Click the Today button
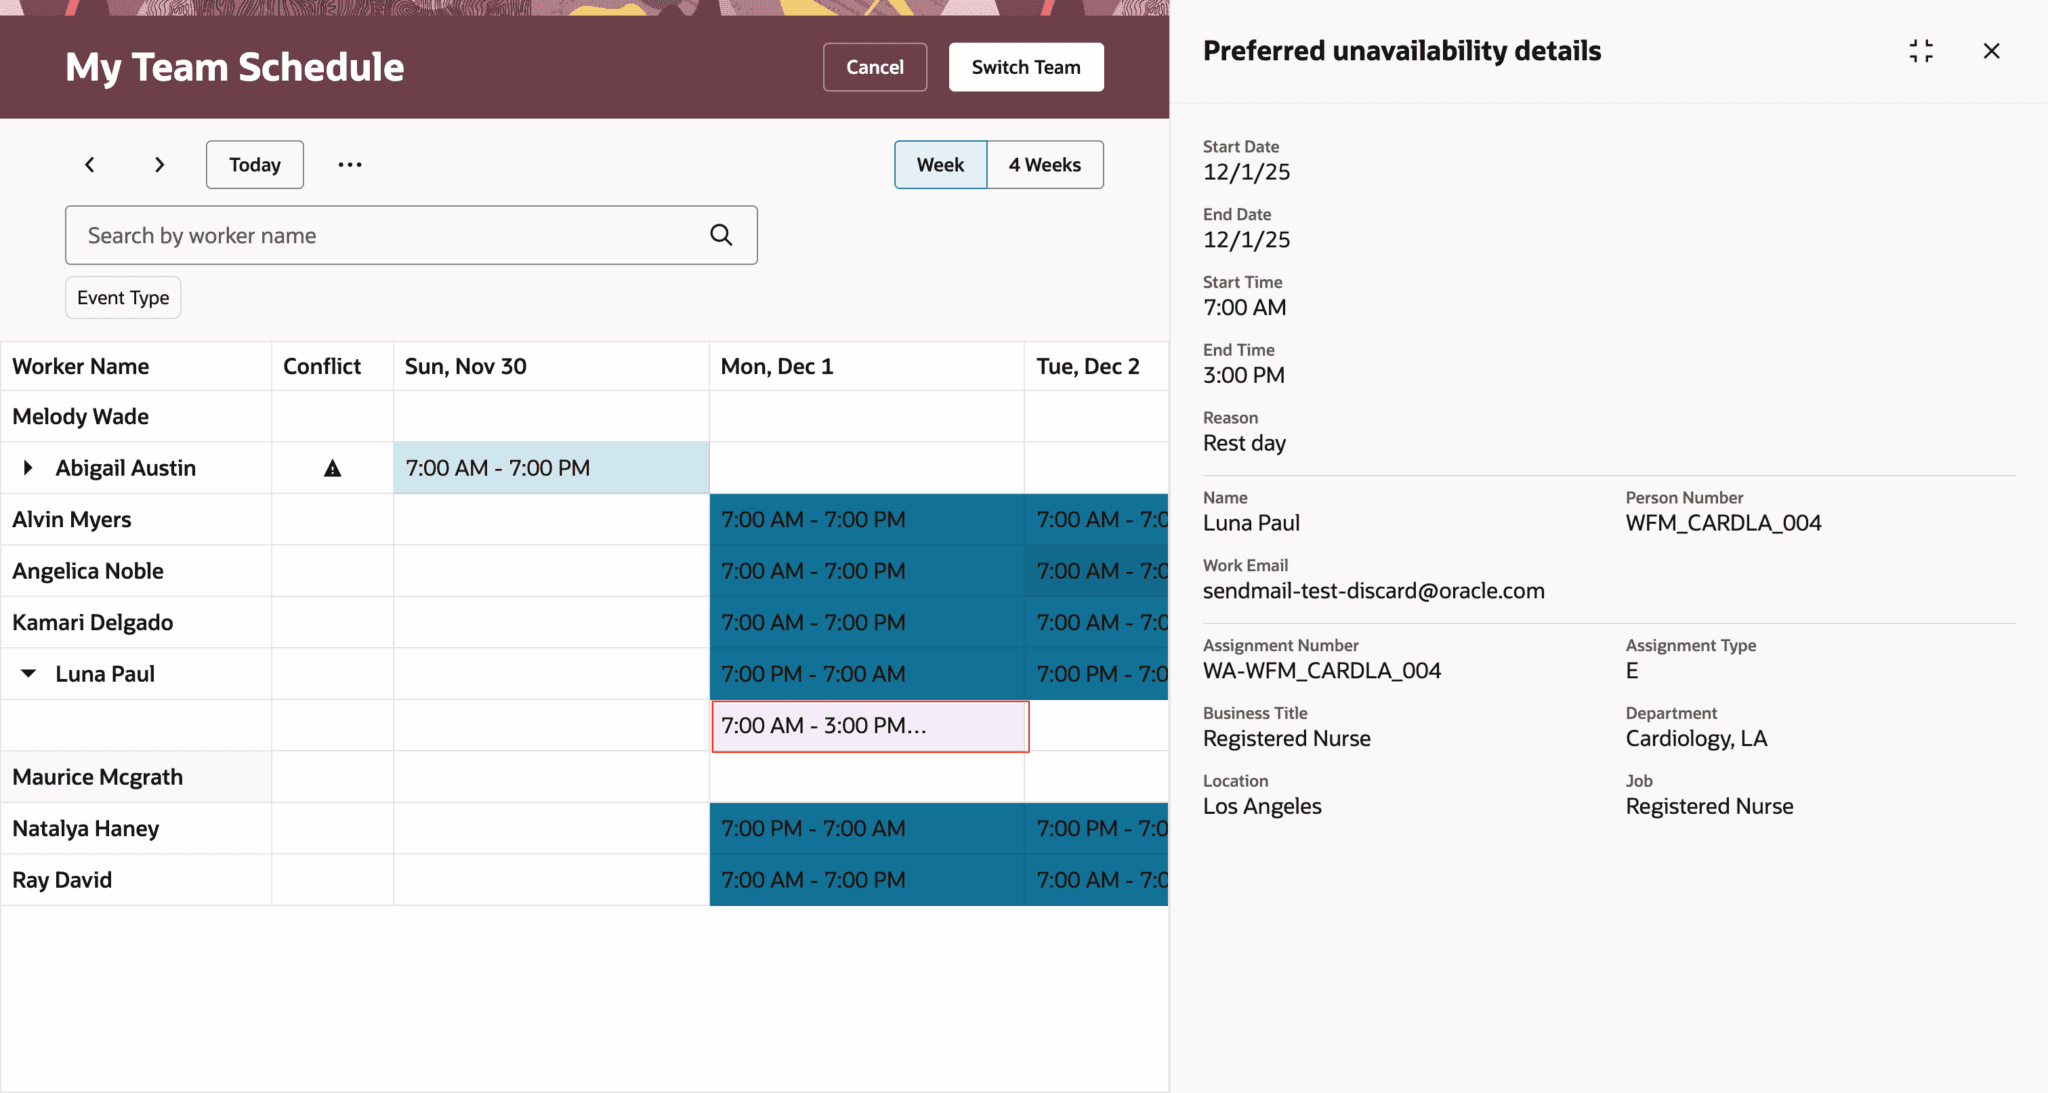Image resolution: width=2048 pixels, height=1093 pixels. [254, 164]
